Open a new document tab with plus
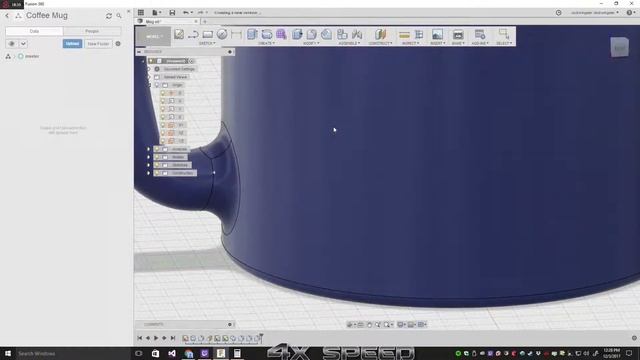 [205, 22]
